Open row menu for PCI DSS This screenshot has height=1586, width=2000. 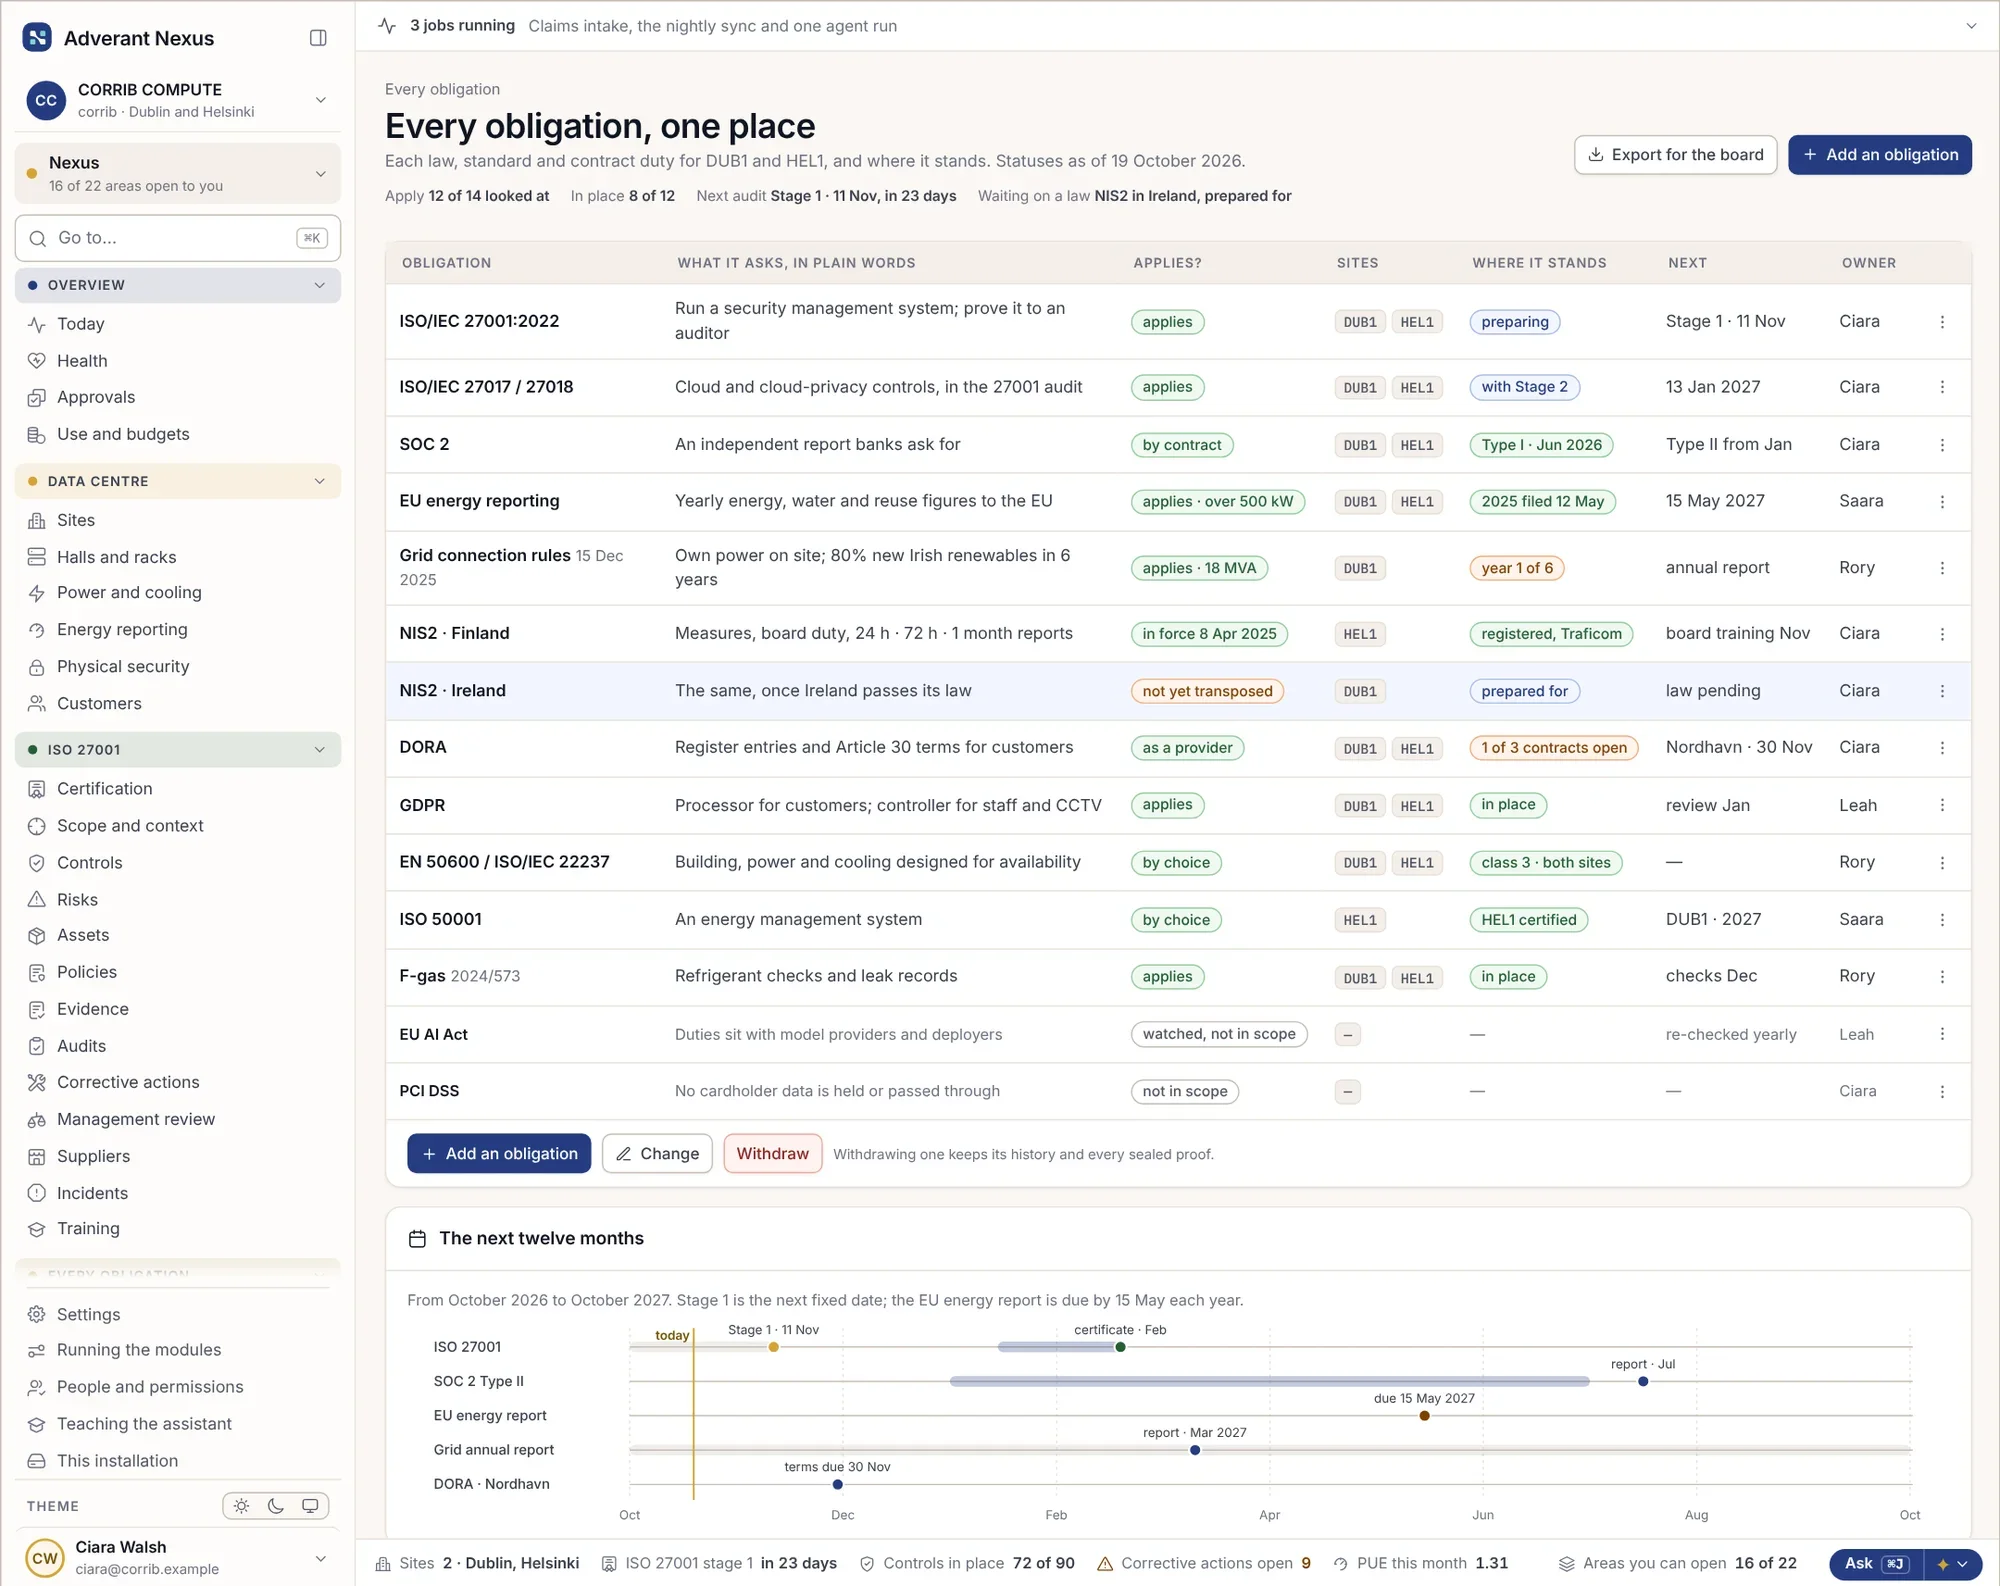pos(1942,1092)
